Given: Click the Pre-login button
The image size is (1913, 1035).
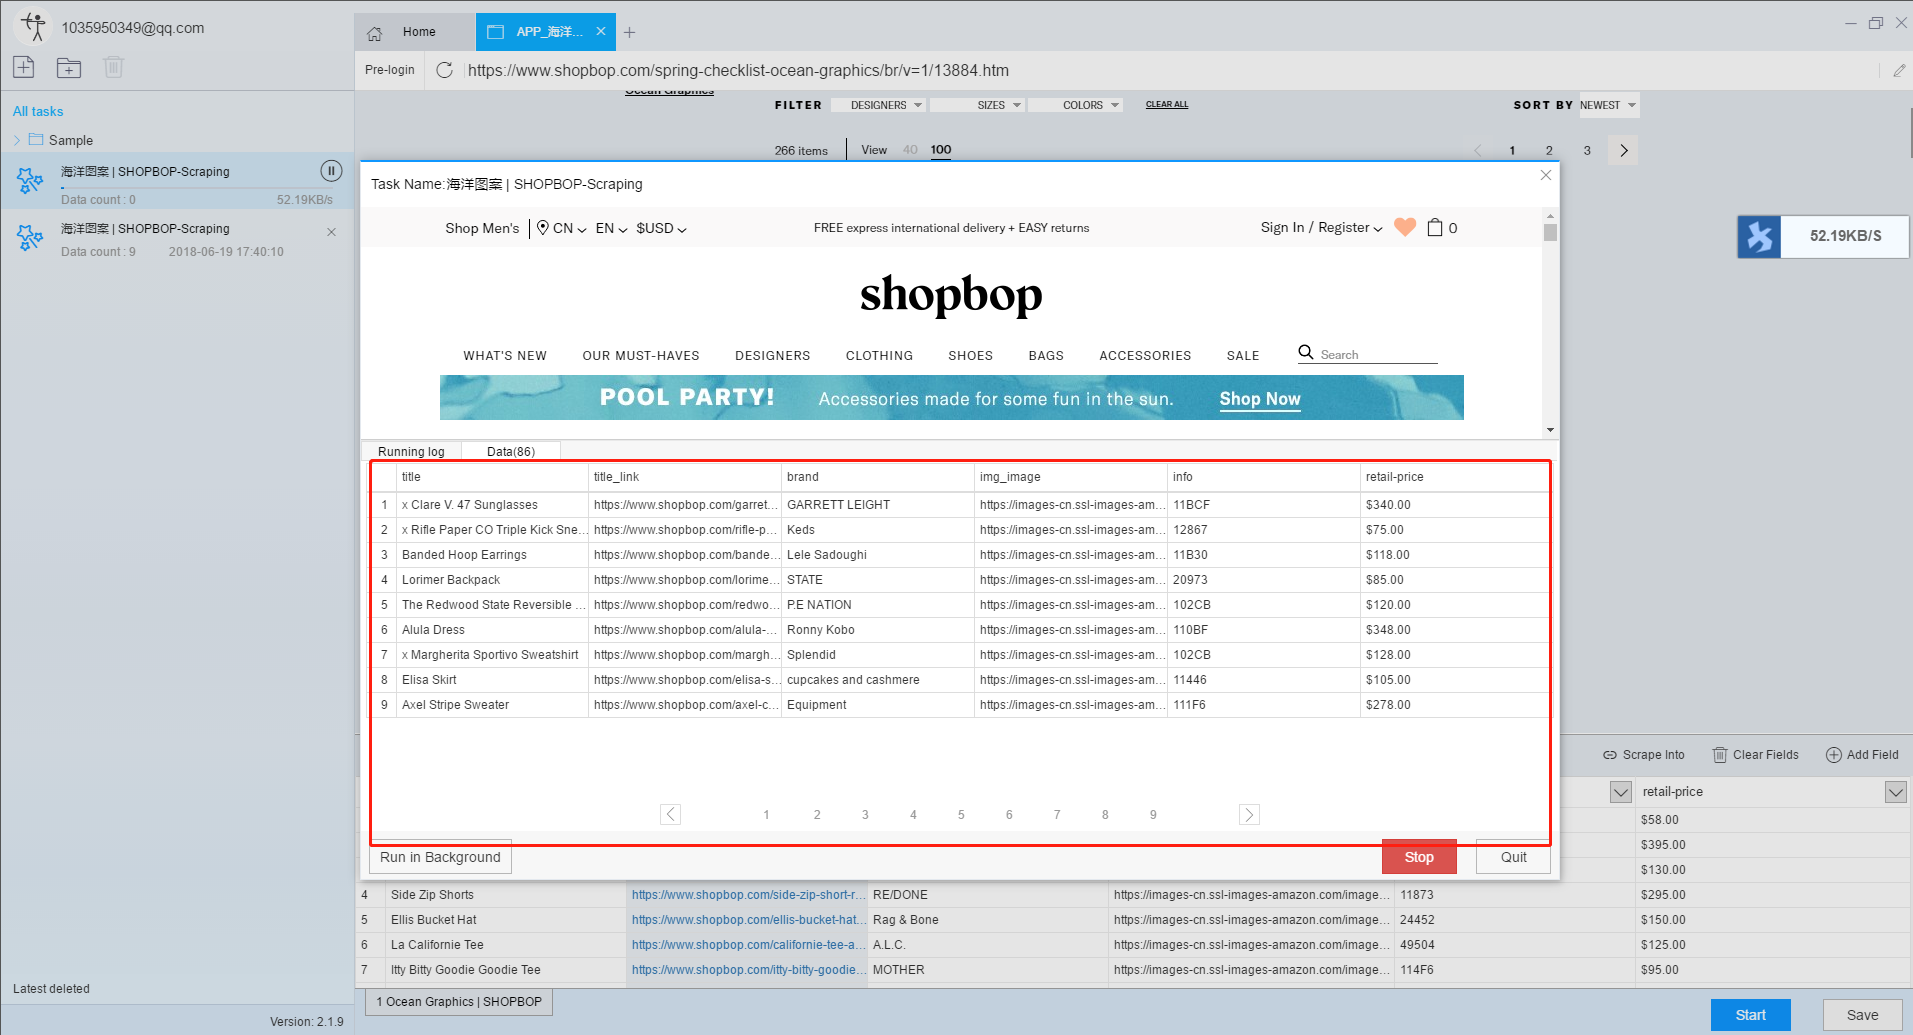Looking at the screenshot, I should [390, 70].
